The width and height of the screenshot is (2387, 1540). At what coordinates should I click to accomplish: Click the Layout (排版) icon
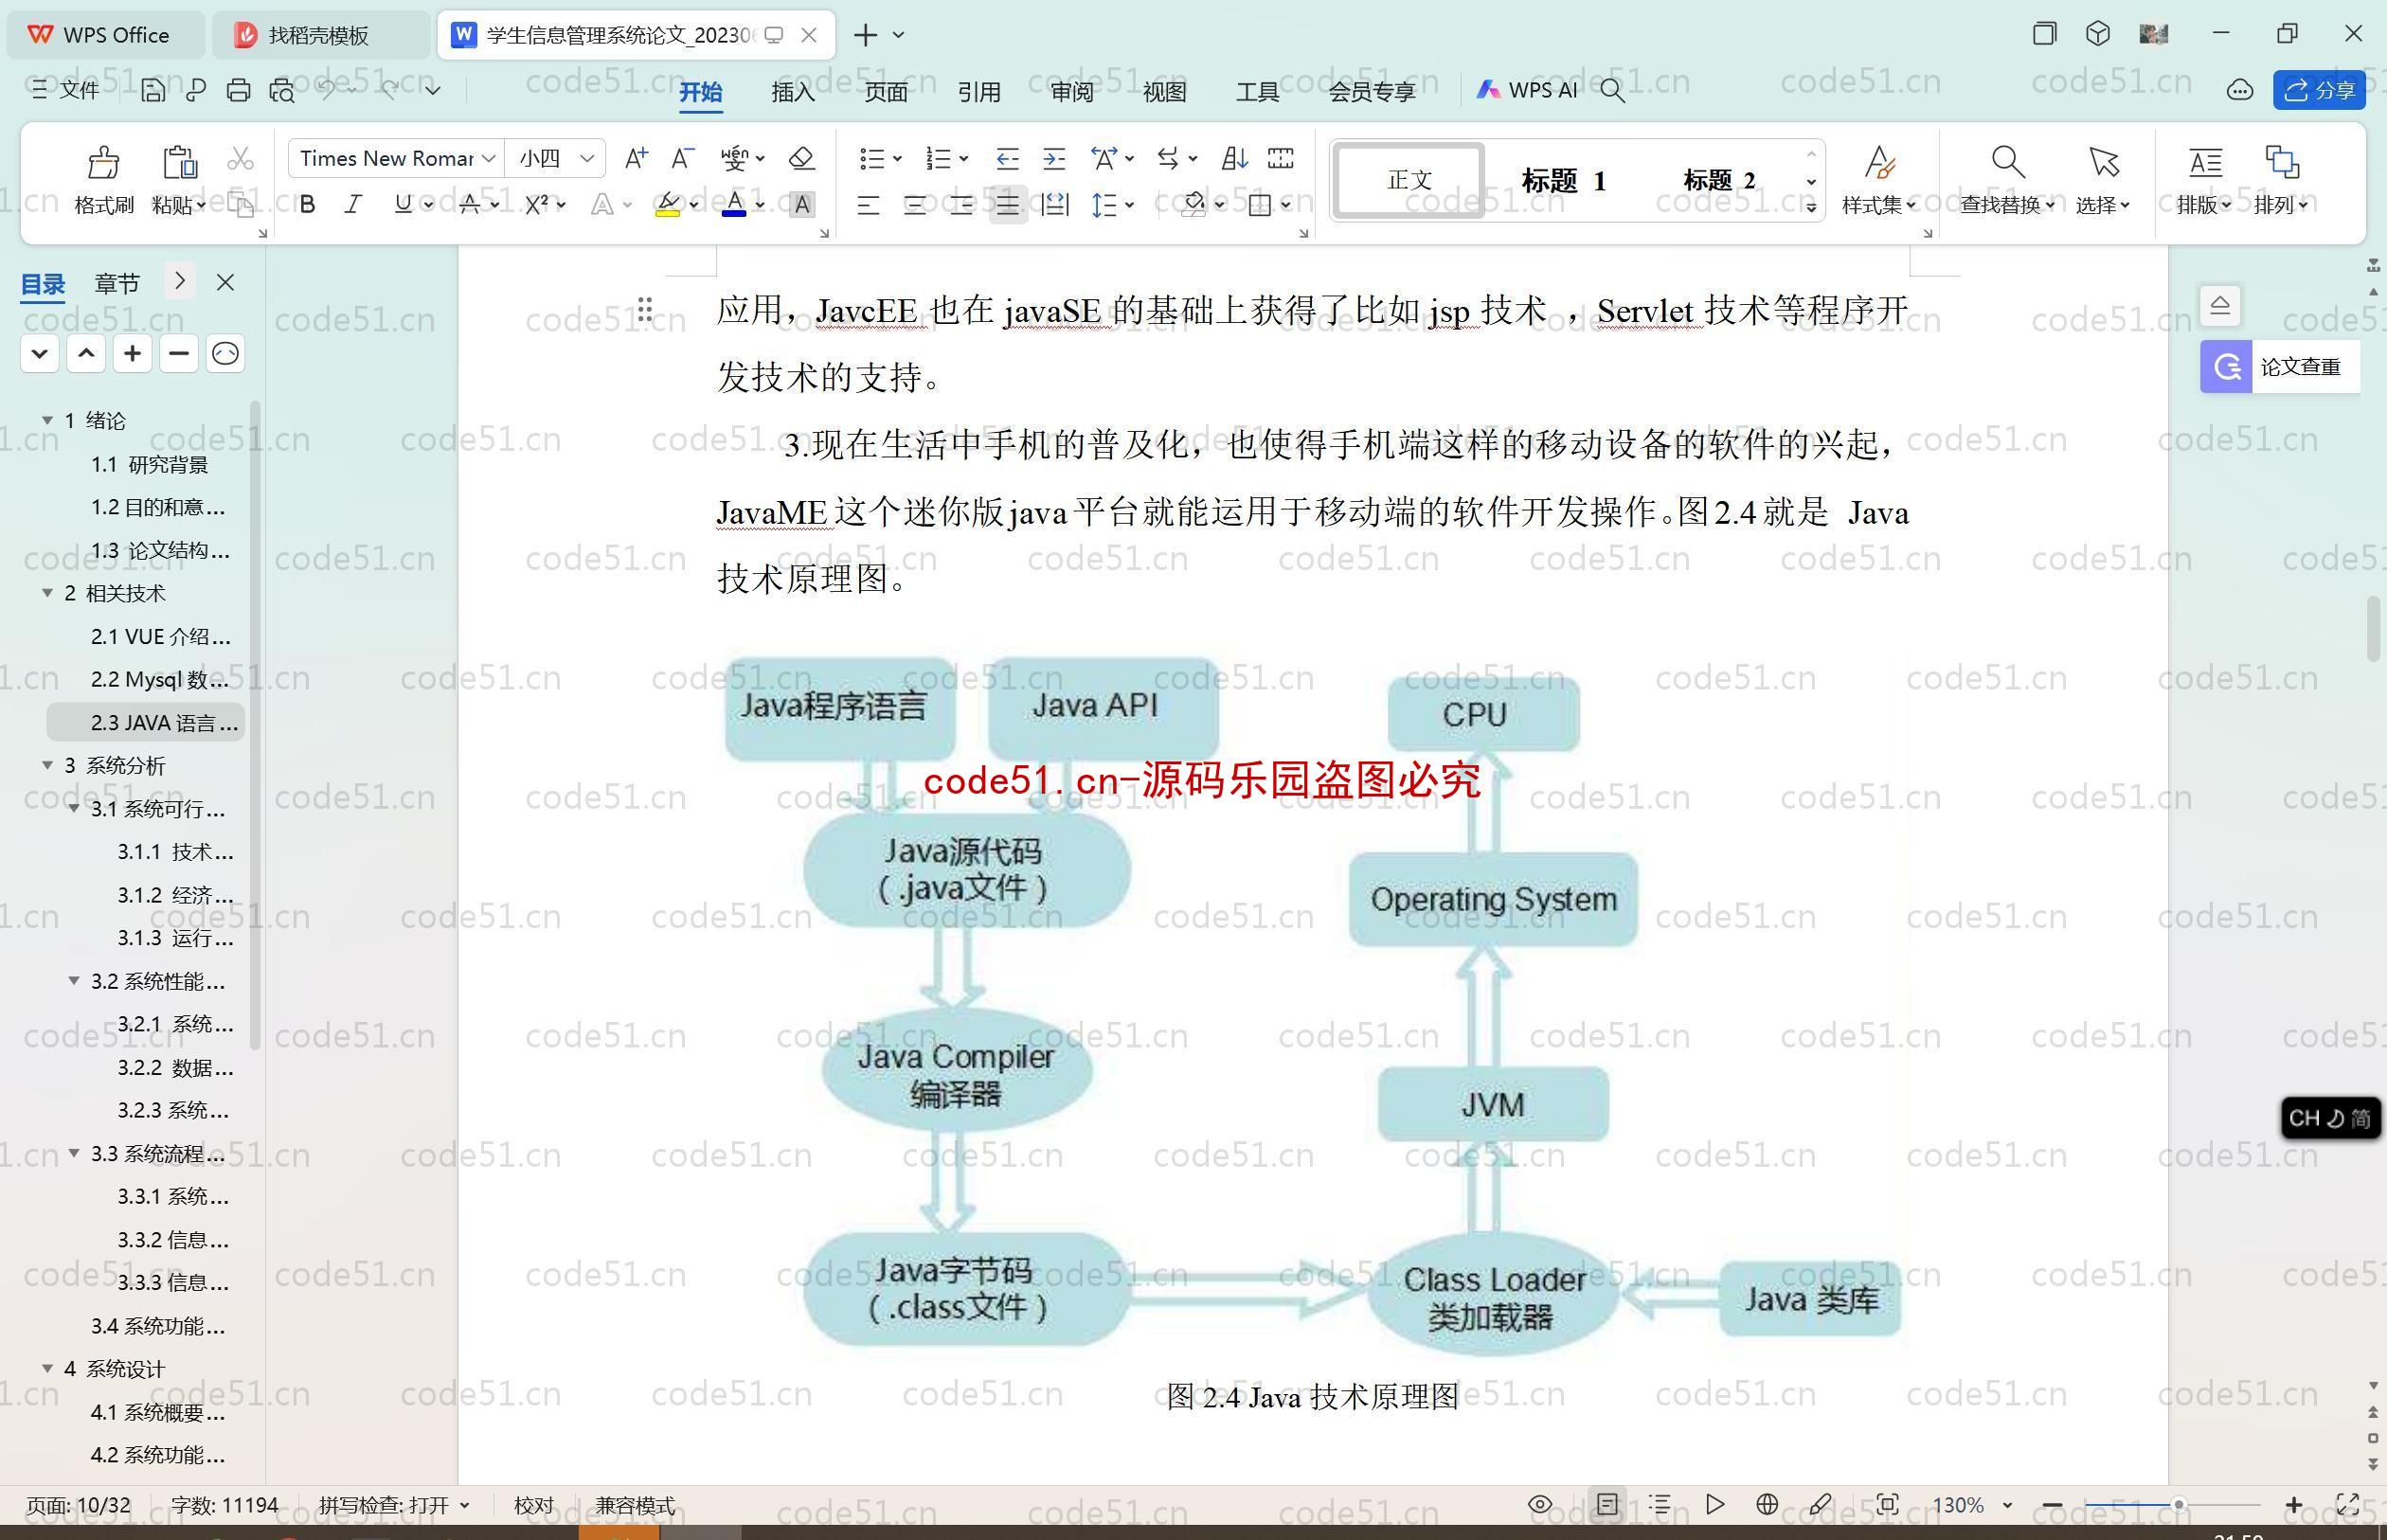2205,162
